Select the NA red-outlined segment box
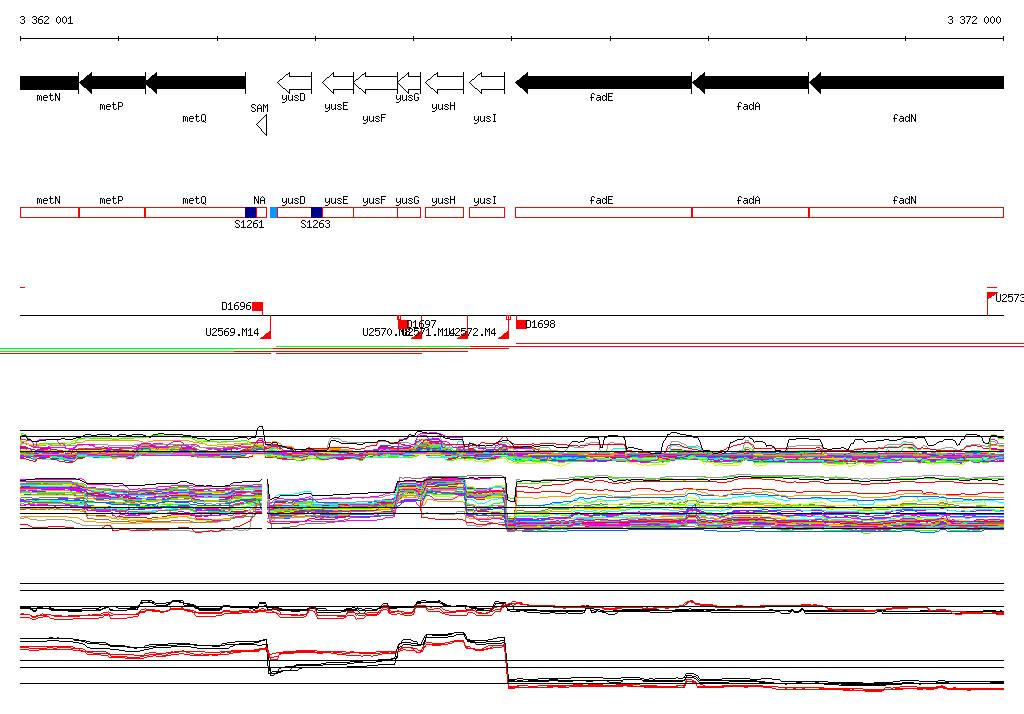 pos(261,212)
